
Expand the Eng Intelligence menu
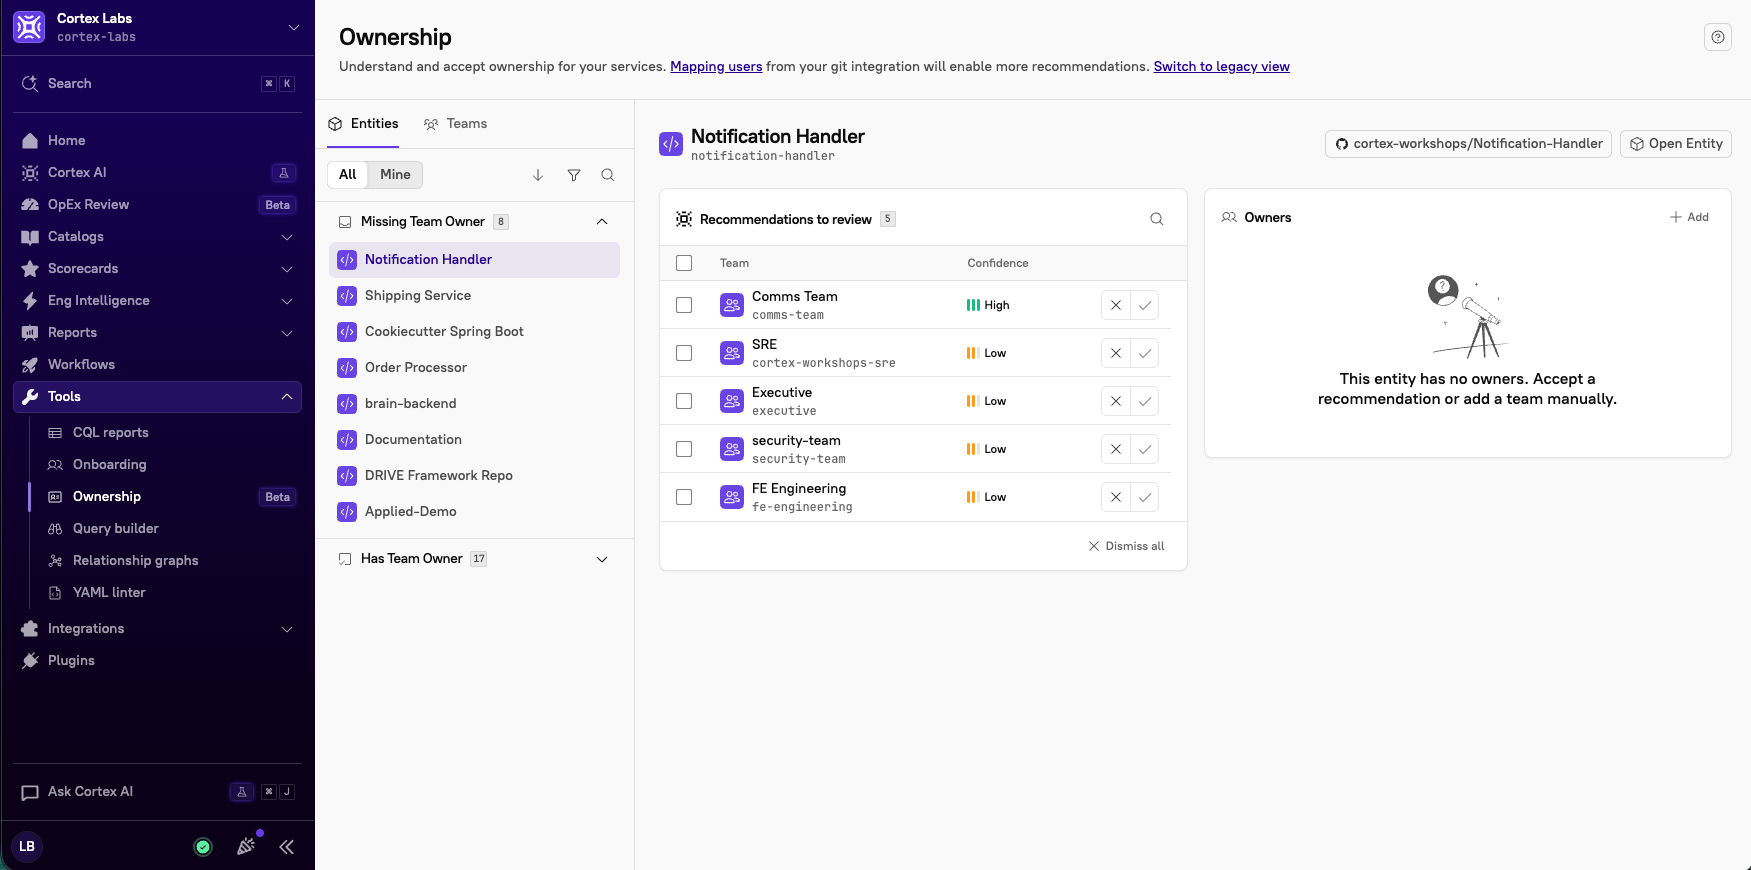pos(157,301)
